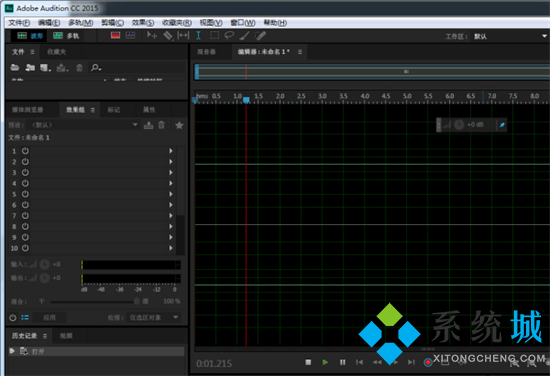Click the green Play button

pyautogui.click(x=325, y=362)
